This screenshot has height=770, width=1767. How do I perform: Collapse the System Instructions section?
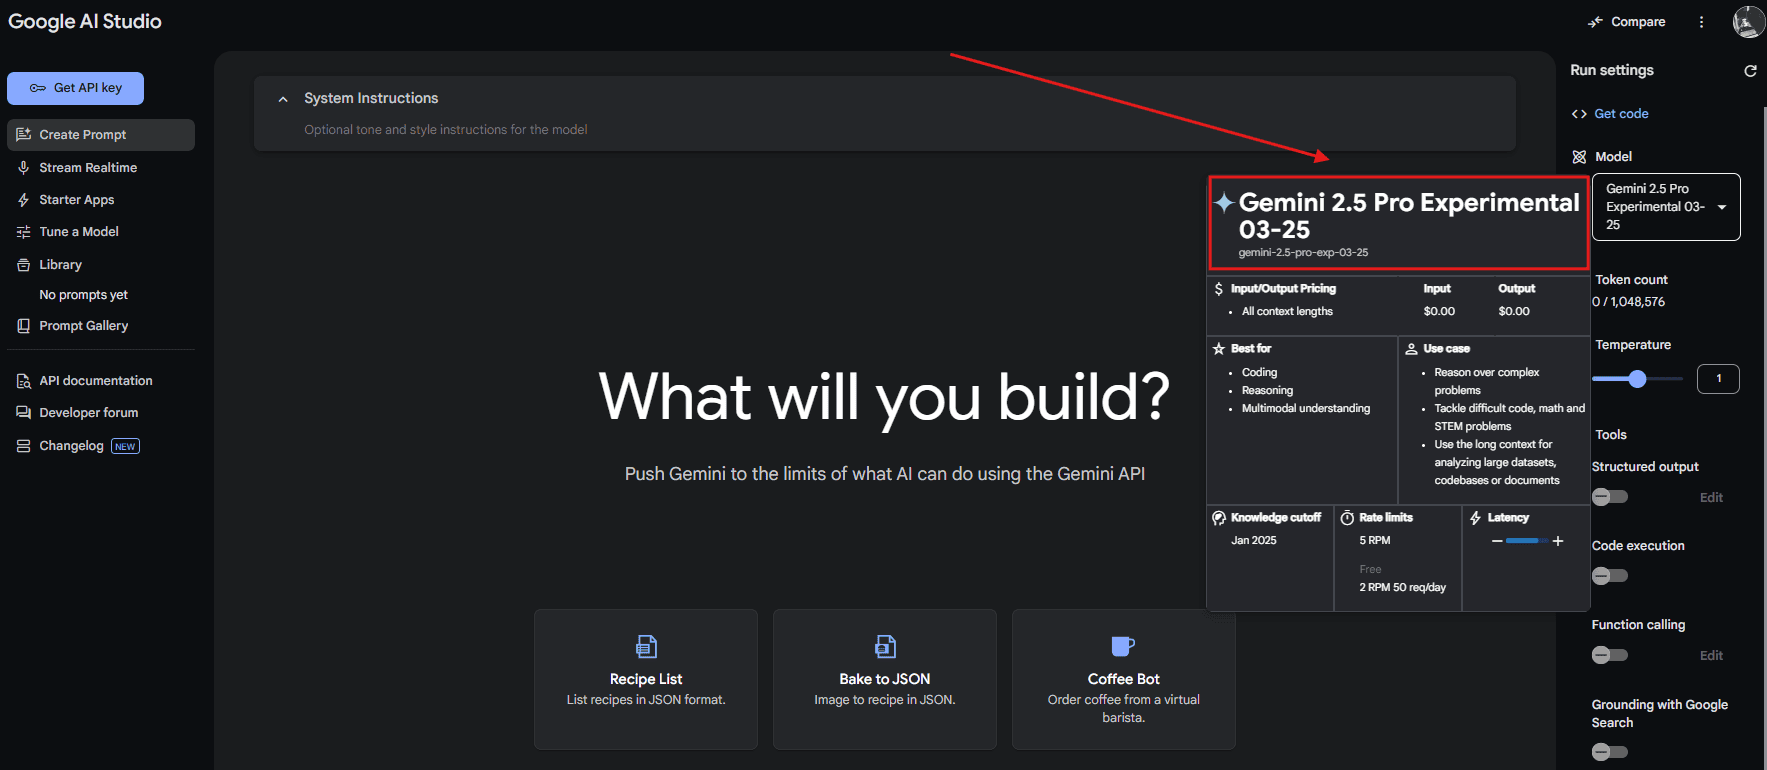283,99
